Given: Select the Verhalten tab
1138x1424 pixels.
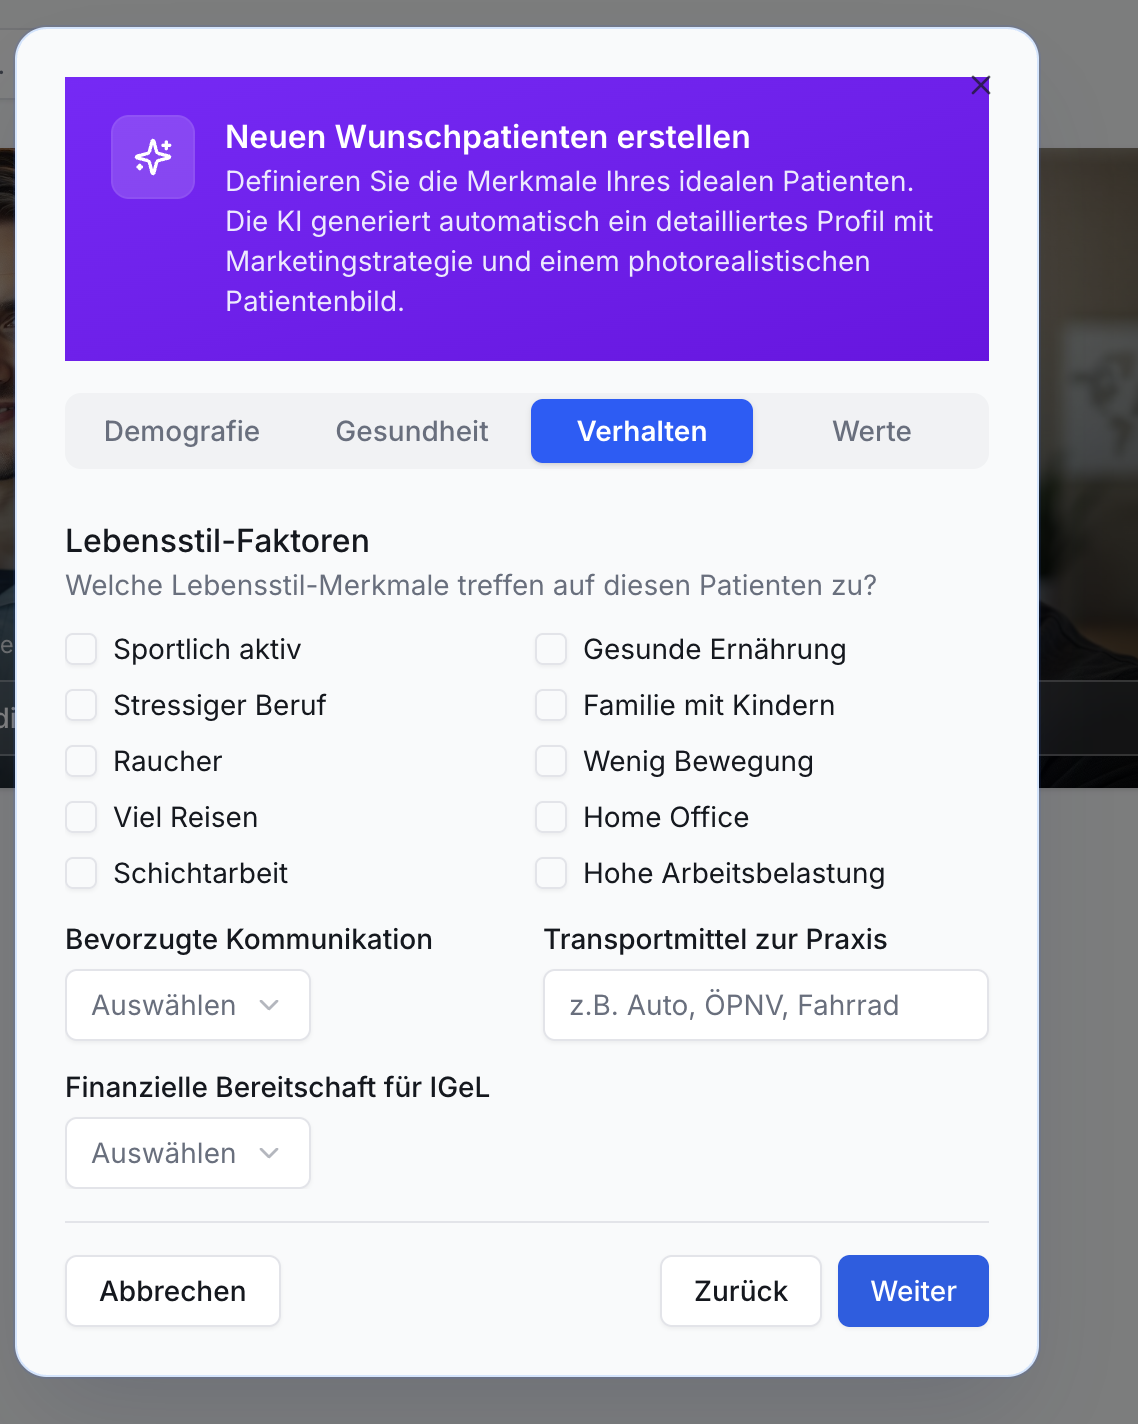Looking at the screenshot, I should (642, 431).
